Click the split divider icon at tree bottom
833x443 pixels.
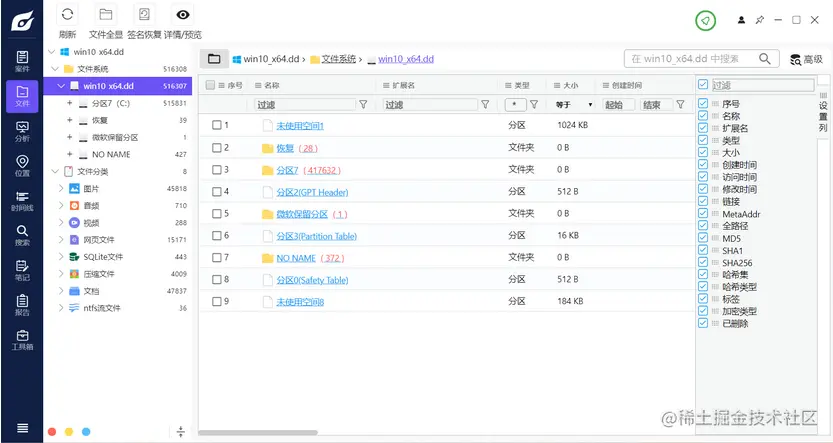pyautogui.click(x=181, y=431)
